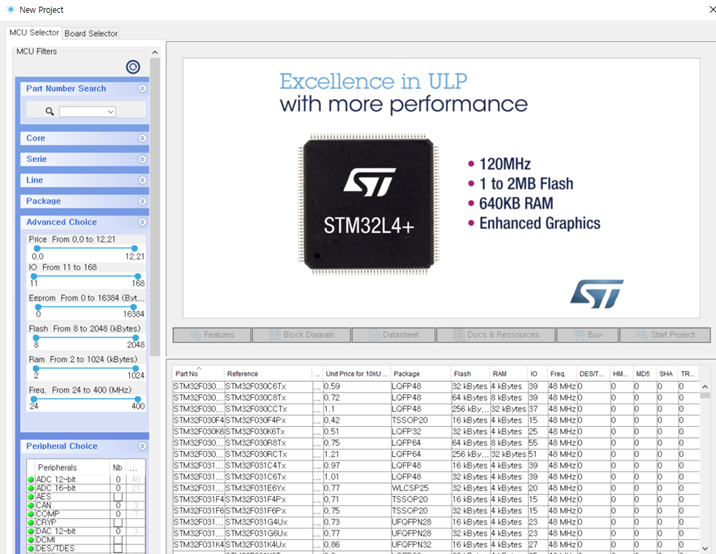Select the STM32F030C6Tx row
Screen dimensions: 716x554
436,386
